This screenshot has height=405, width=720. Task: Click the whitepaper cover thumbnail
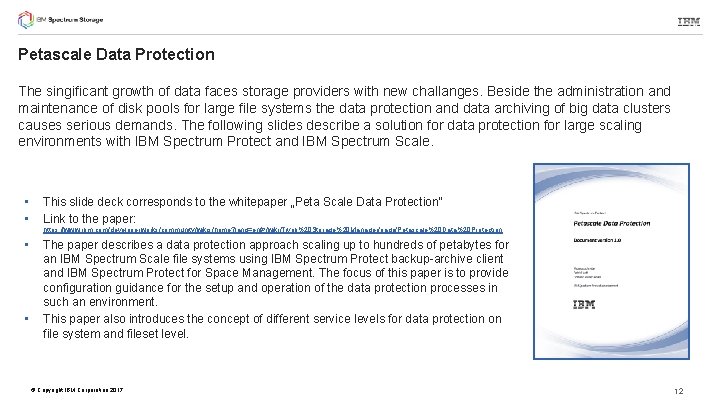(622, 254)
